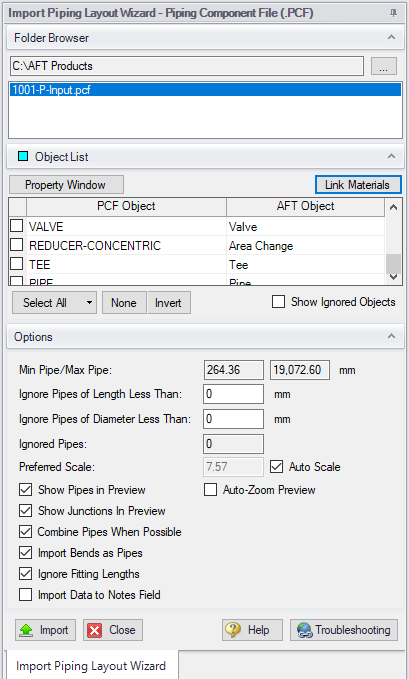This screenshot has width=409, height=679.
Task: Open the Select All dropdown arrow
Action: (x=89, y=302)
